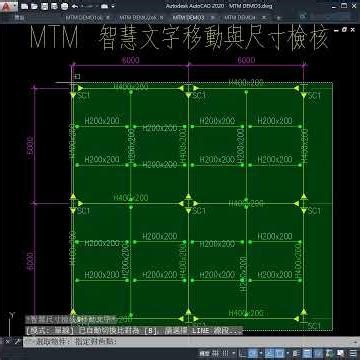Open the snap mode dropdown arrow

click(x=234, y=354)
